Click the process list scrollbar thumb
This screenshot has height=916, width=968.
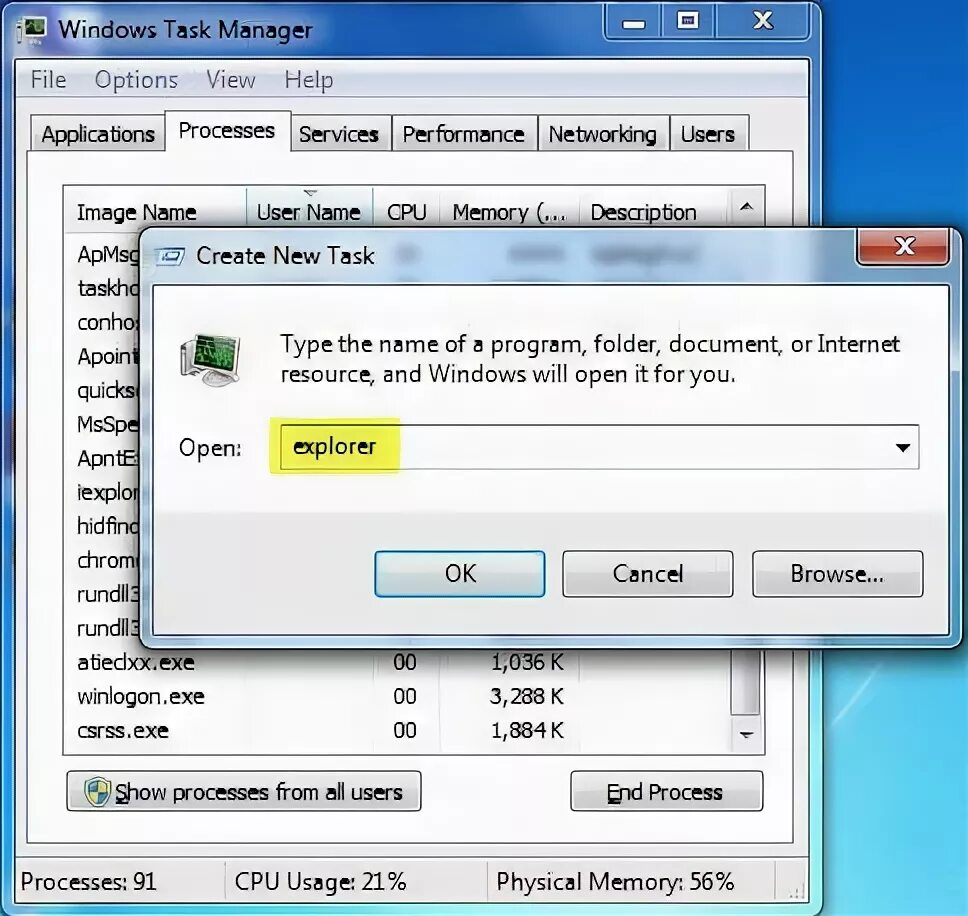pyautogui.click(x=746, y=682)
